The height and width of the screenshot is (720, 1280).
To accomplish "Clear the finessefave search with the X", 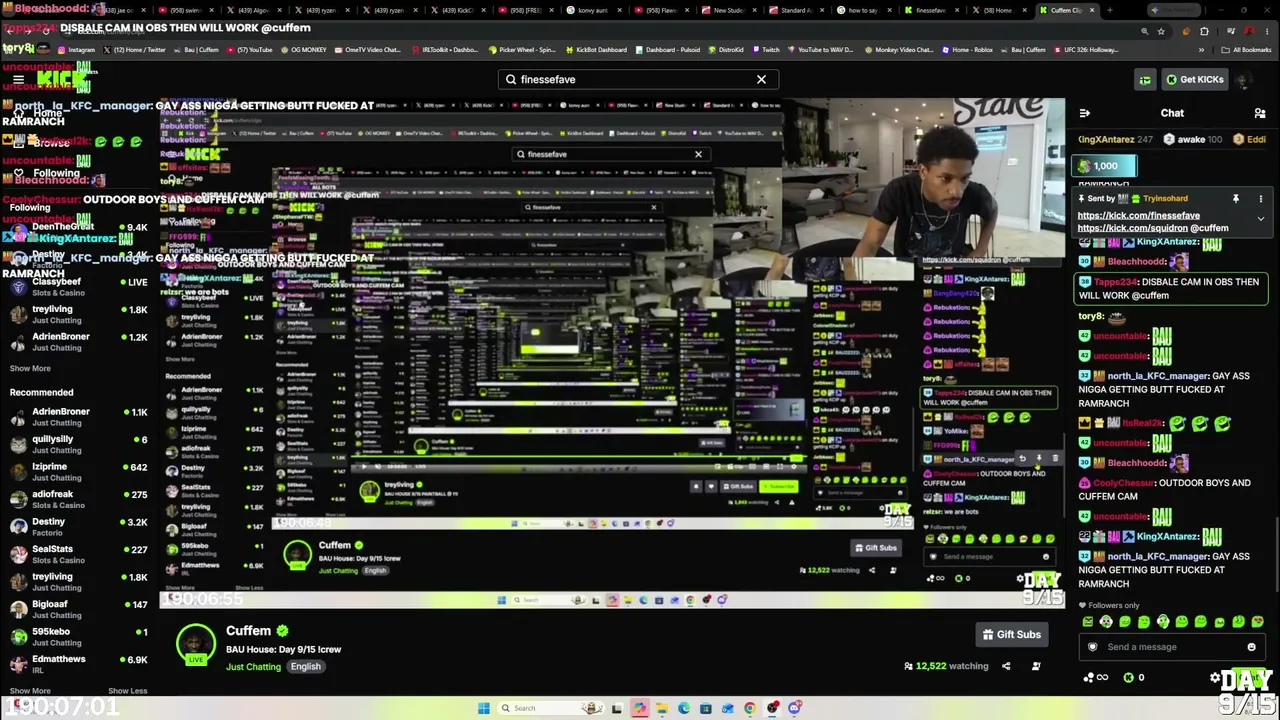I will pos(761,79).
